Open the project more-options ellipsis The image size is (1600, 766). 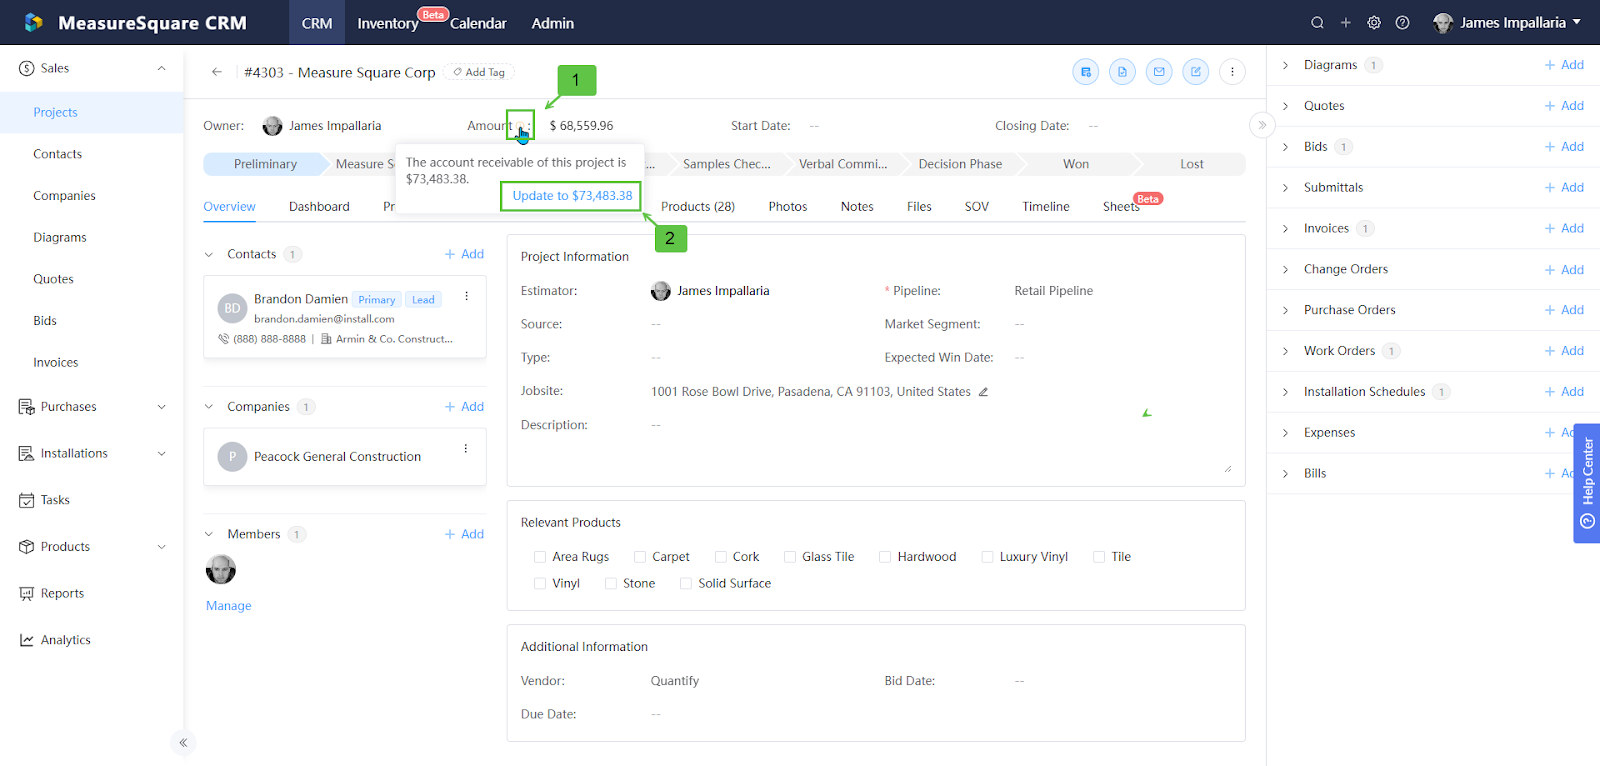[1232, 72]
